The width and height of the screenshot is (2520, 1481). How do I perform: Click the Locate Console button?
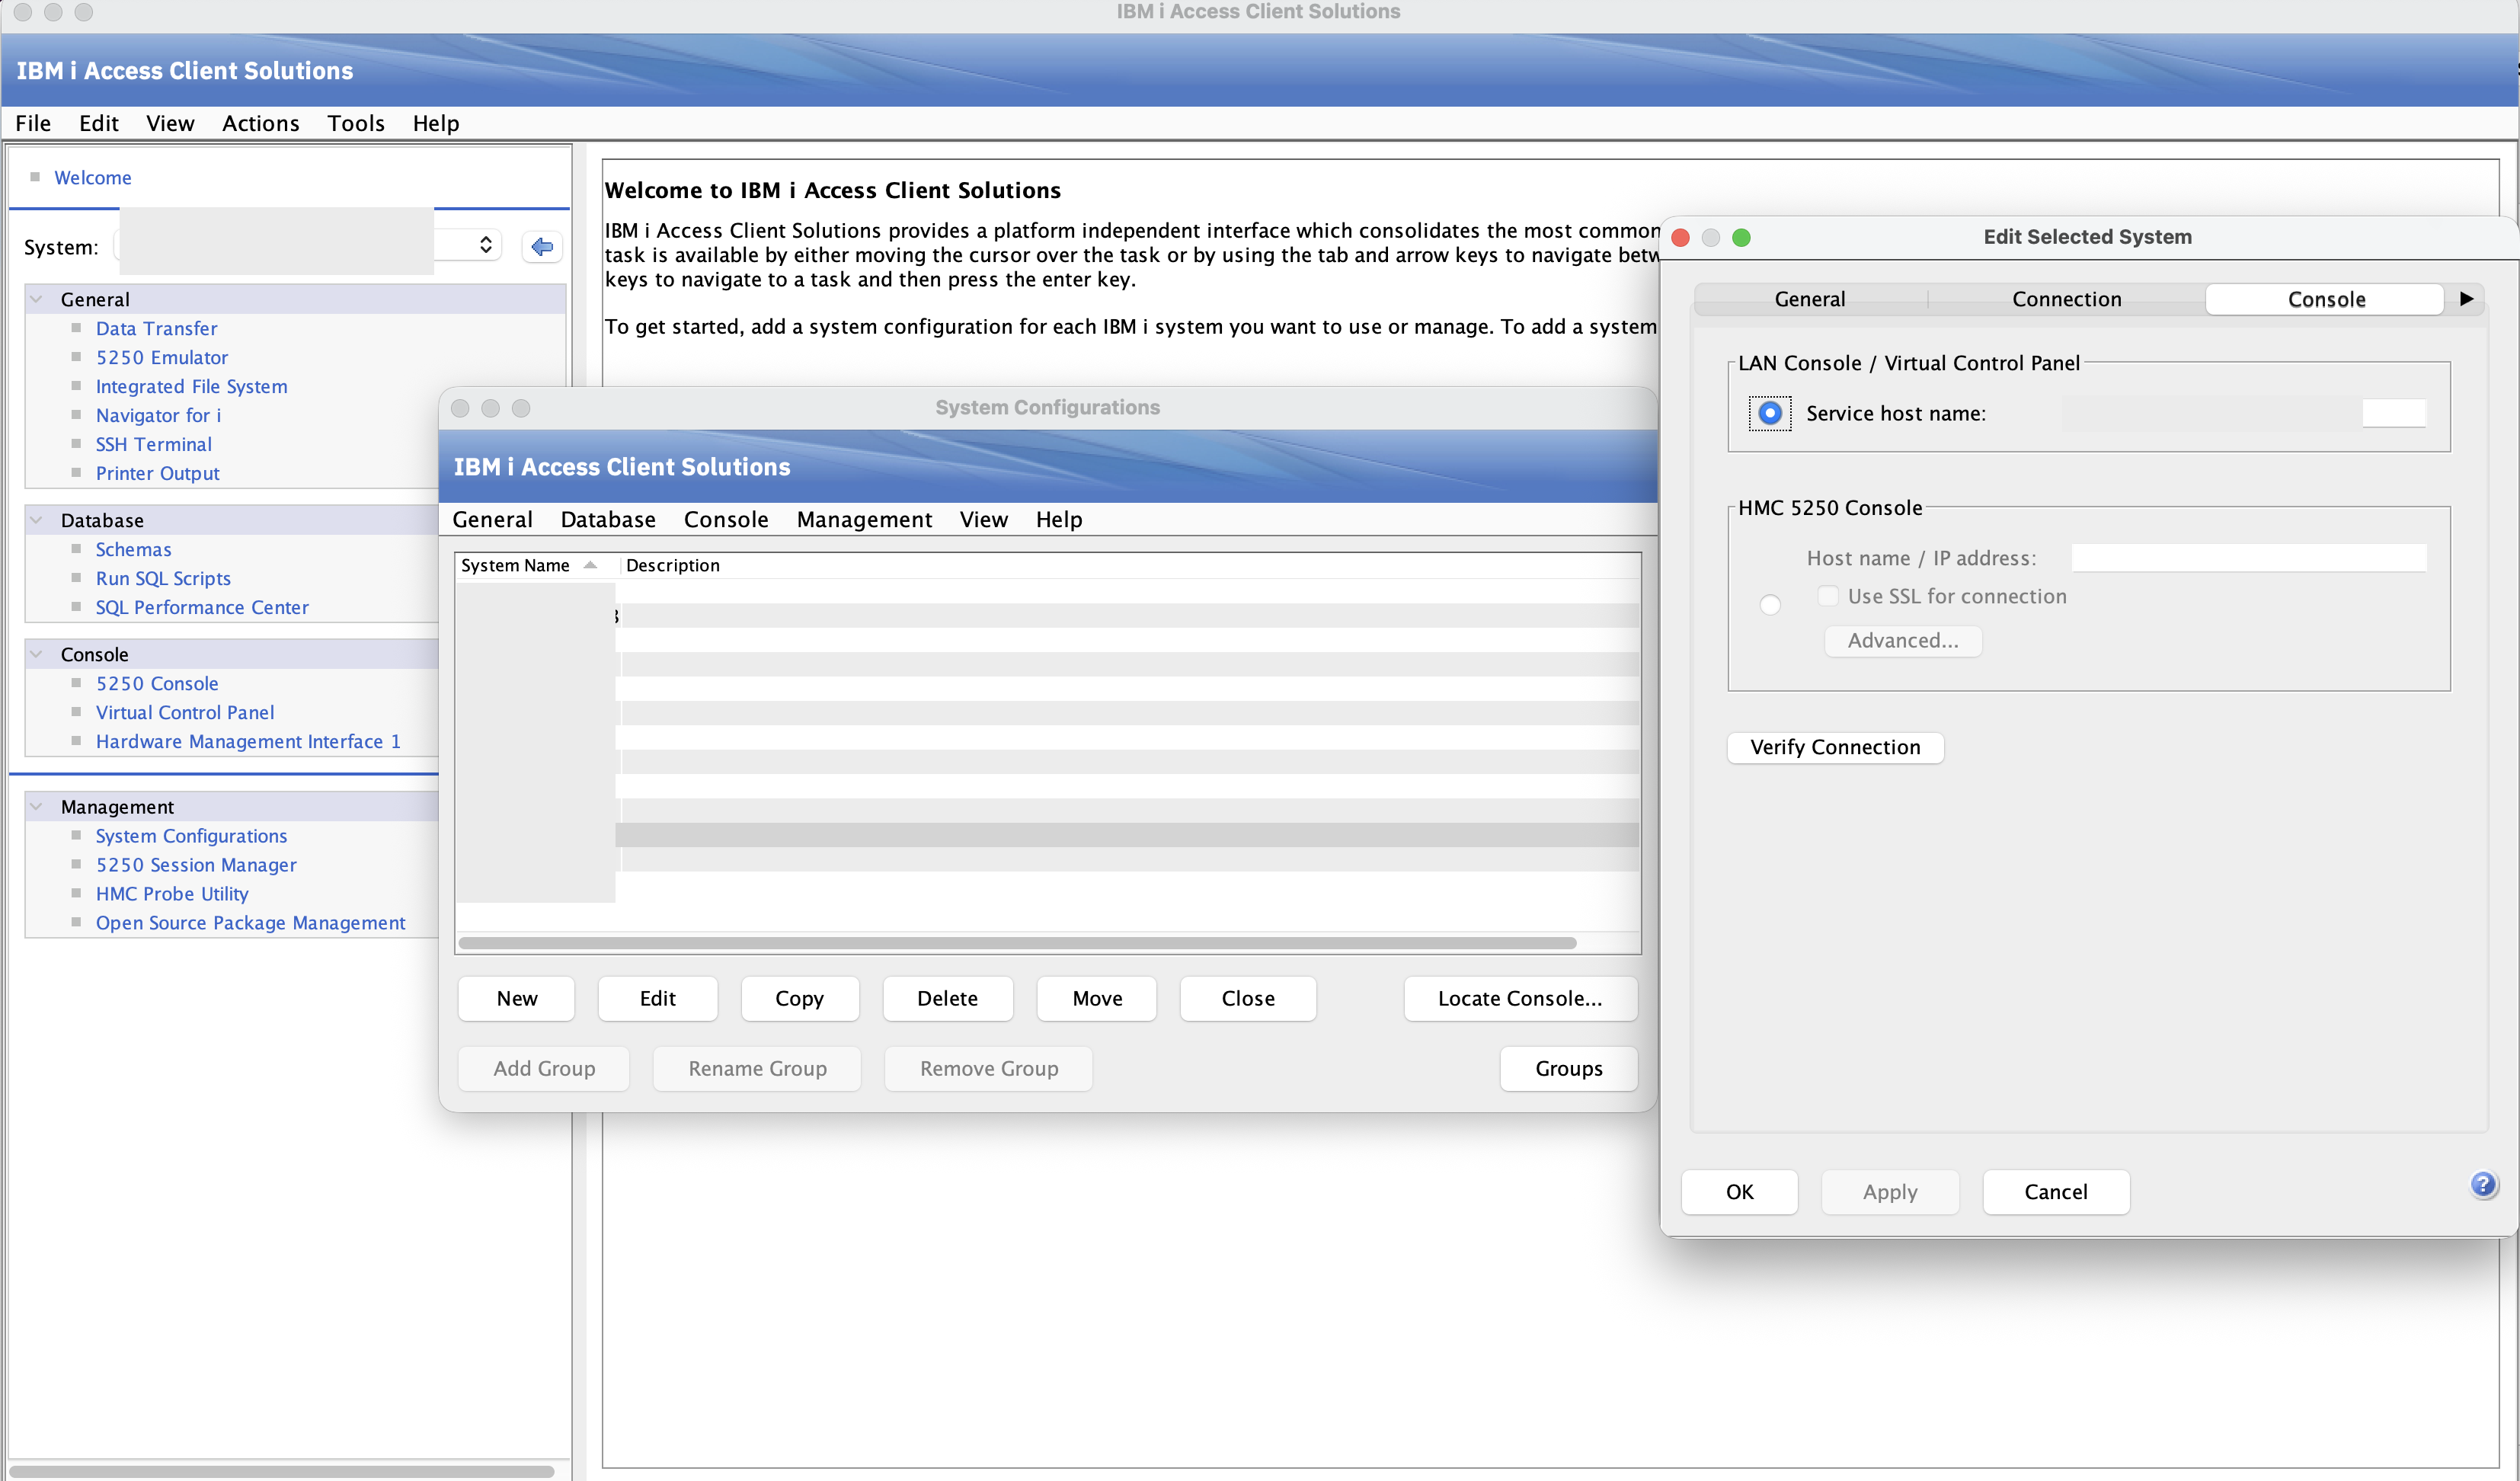[x=1520, y=998]
